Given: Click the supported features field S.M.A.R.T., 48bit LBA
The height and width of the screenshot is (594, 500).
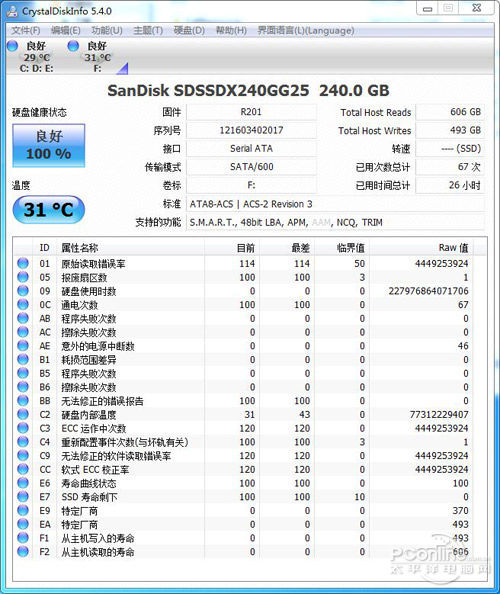Looking at the screenshot, I should click(336, 222).
